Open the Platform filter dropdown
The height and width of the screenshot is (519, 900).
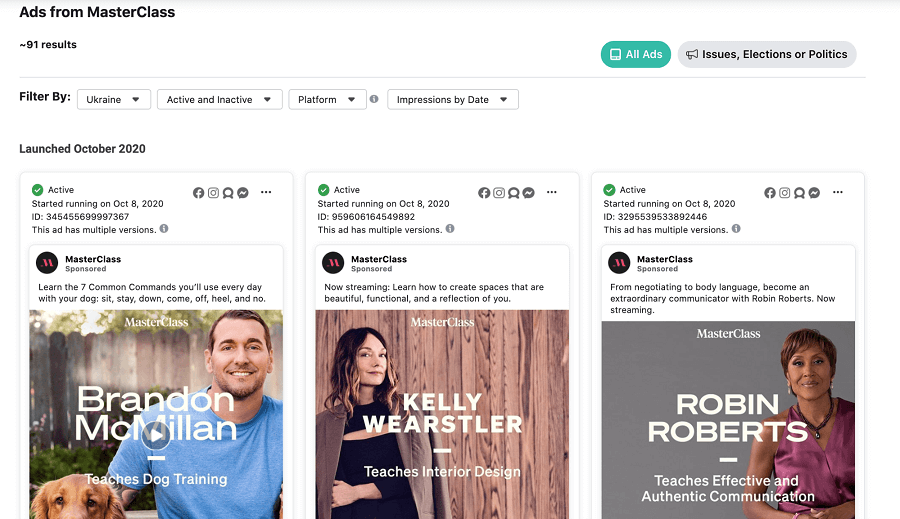[x=327, y=99]
